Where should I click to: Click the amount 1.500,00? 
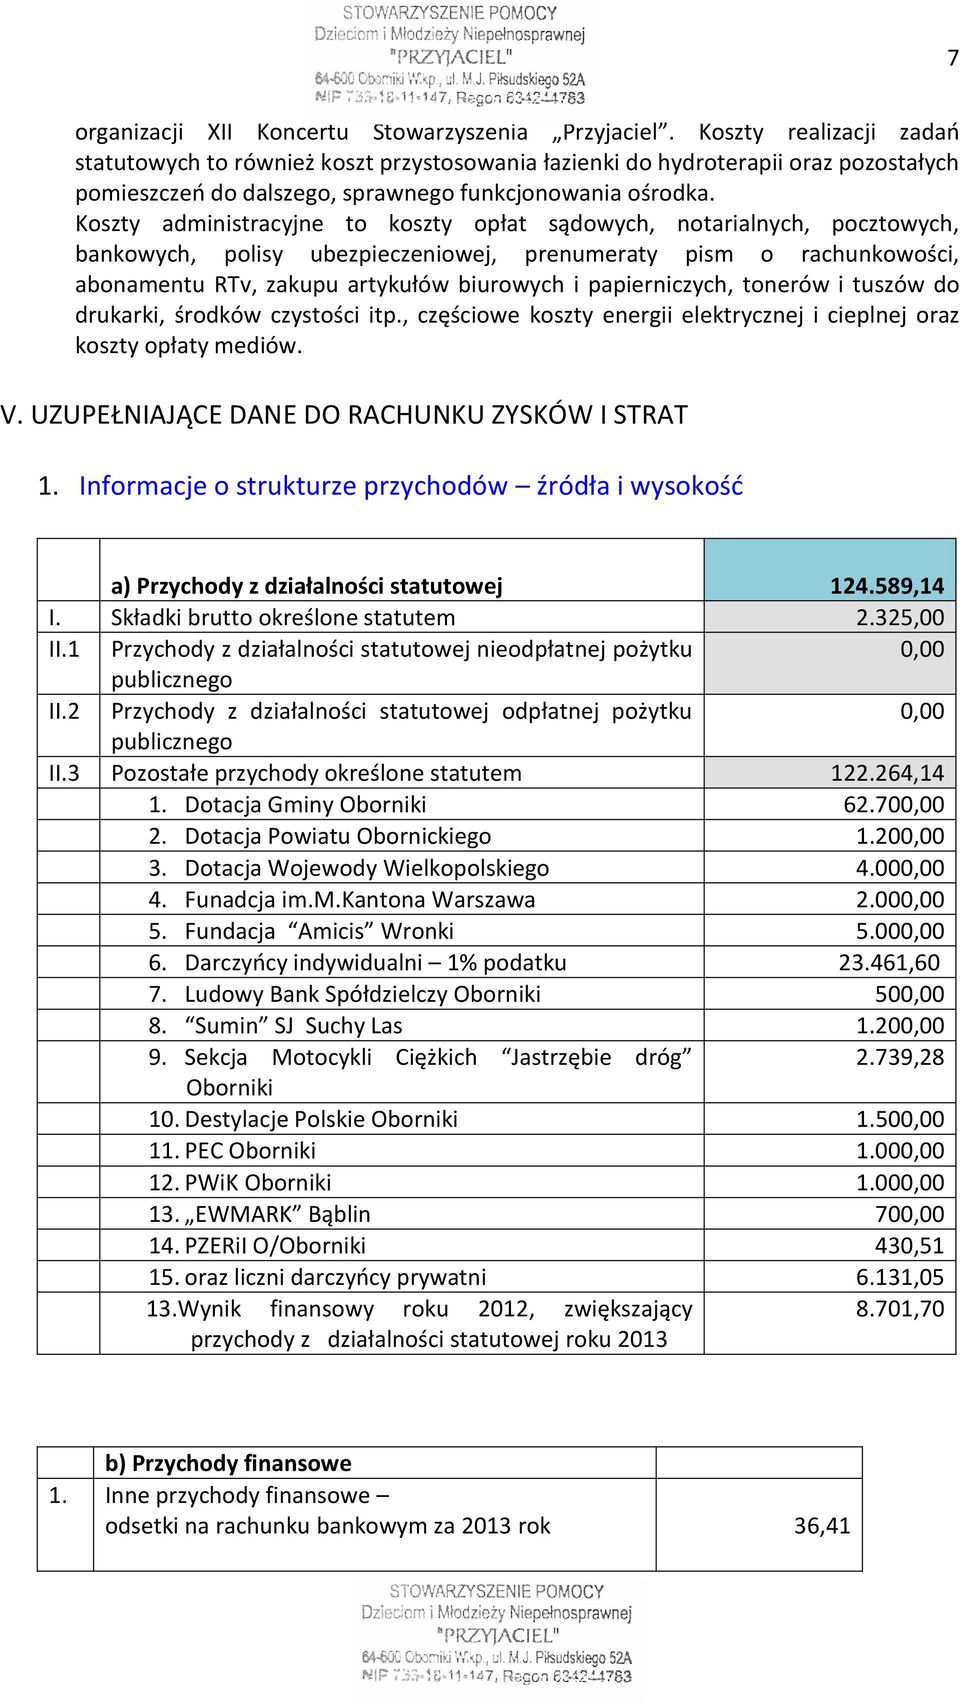[x=900, y=1119]
